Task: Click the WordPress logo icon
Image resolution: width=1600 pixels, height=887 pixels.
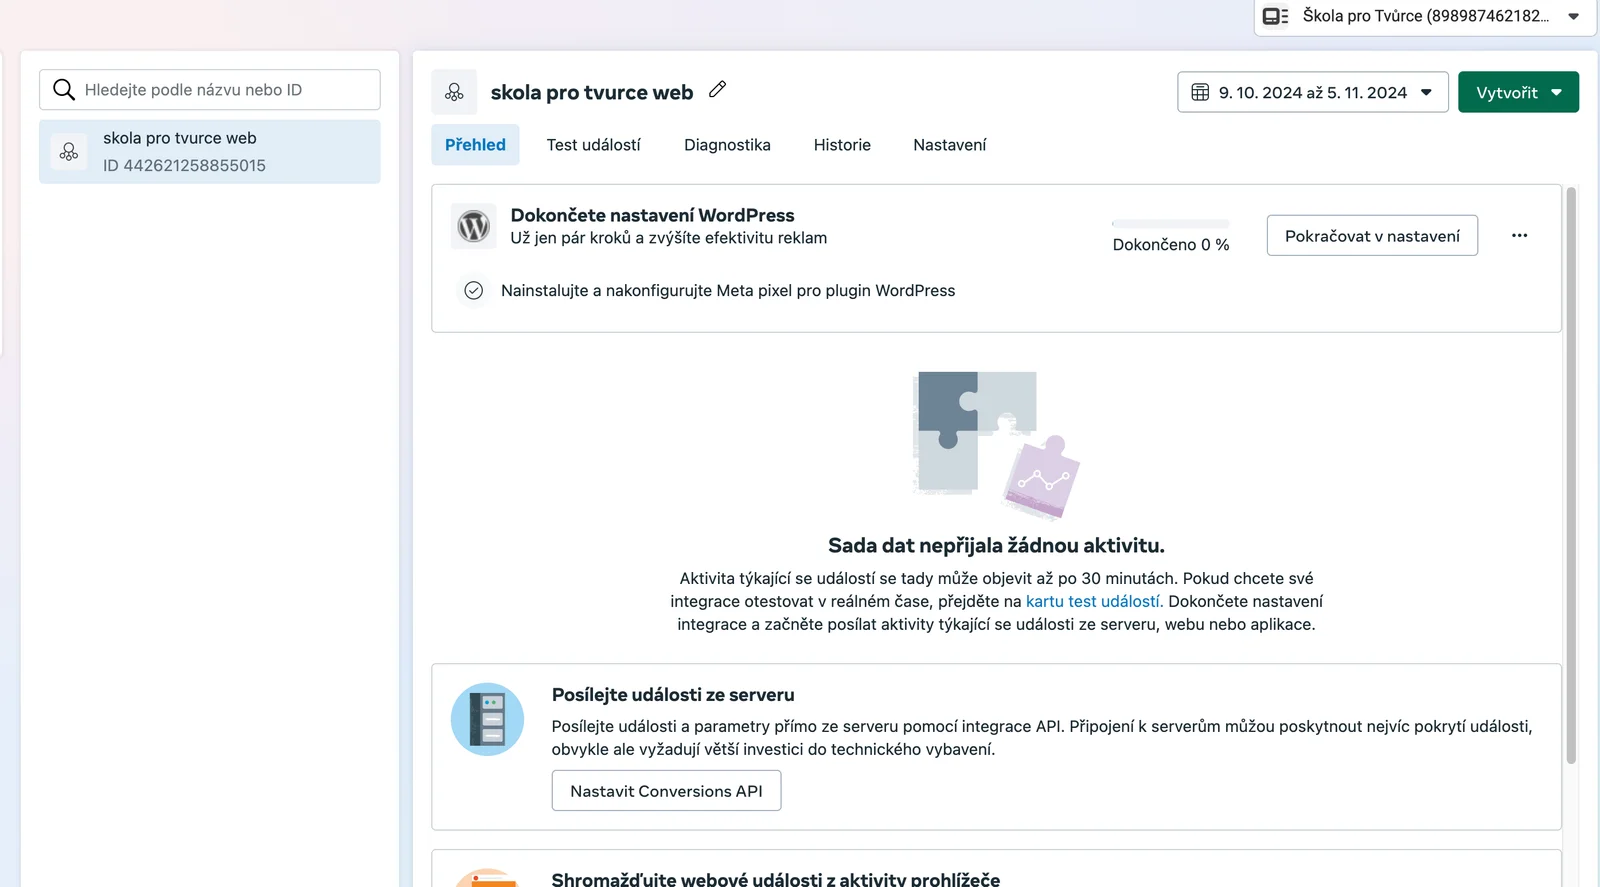Action: point(474,227)
